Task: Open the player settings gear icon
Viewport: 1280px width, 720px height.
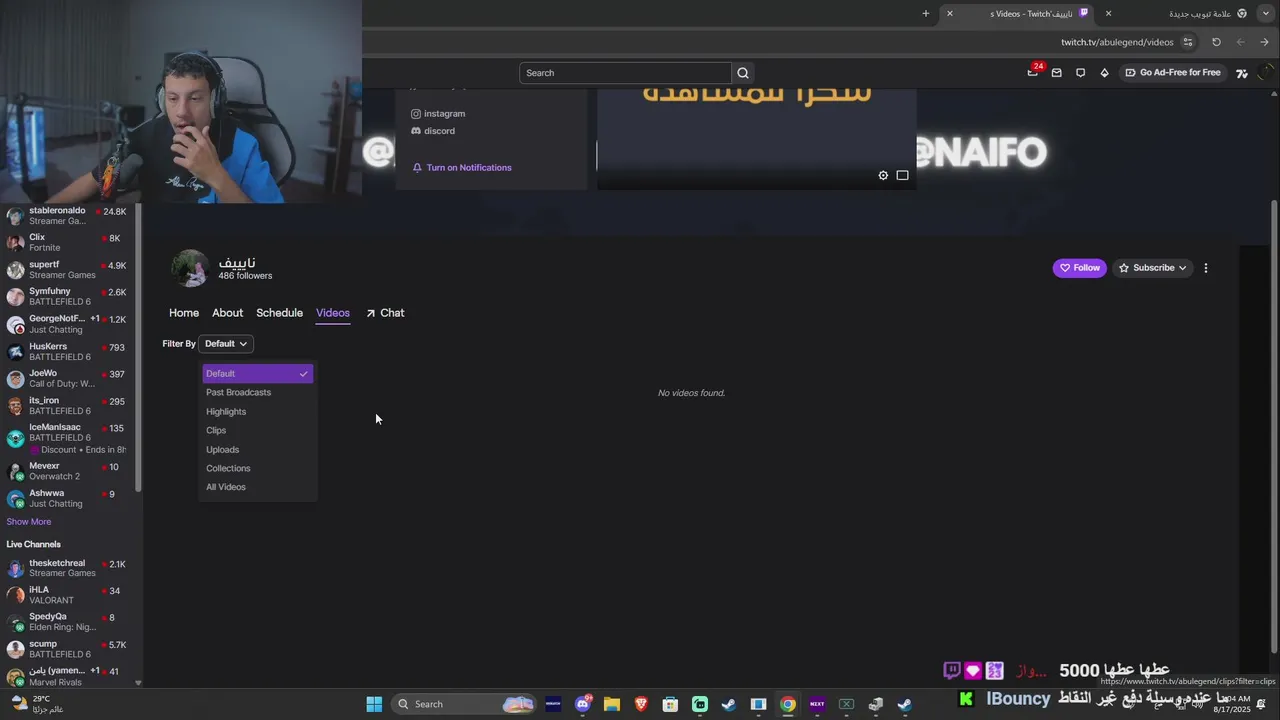Action: pos(883,175)
